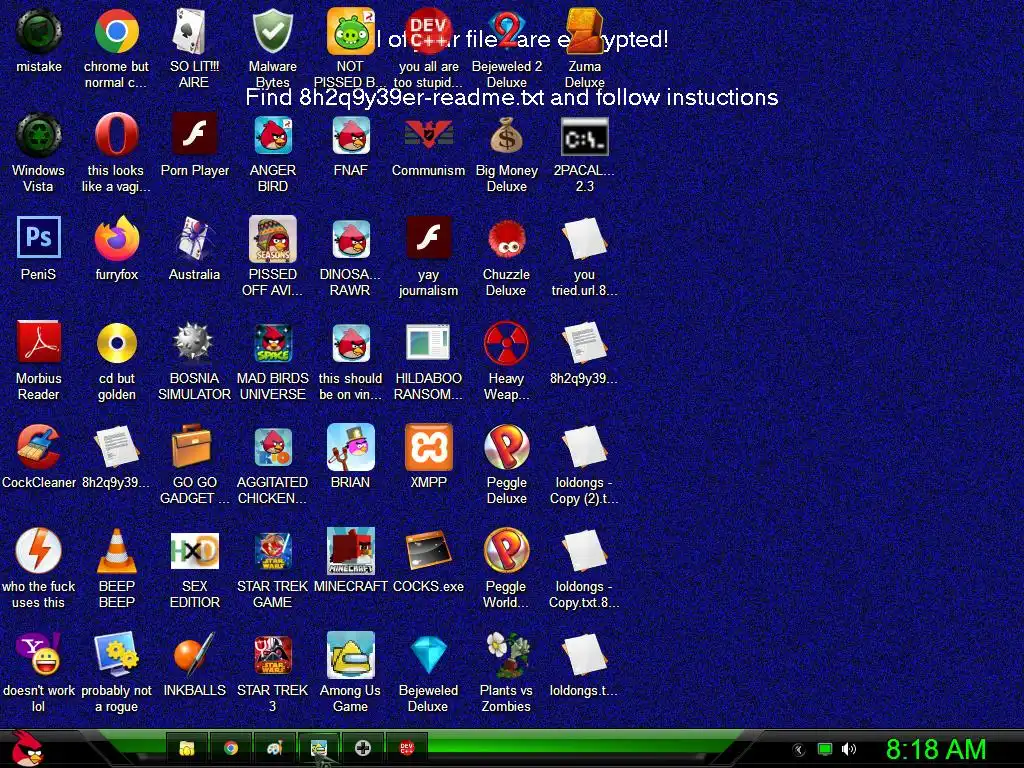The image size is (1024, 768).
Task: Click Chrome in the taskbar
Action: [x=231, y=748]
